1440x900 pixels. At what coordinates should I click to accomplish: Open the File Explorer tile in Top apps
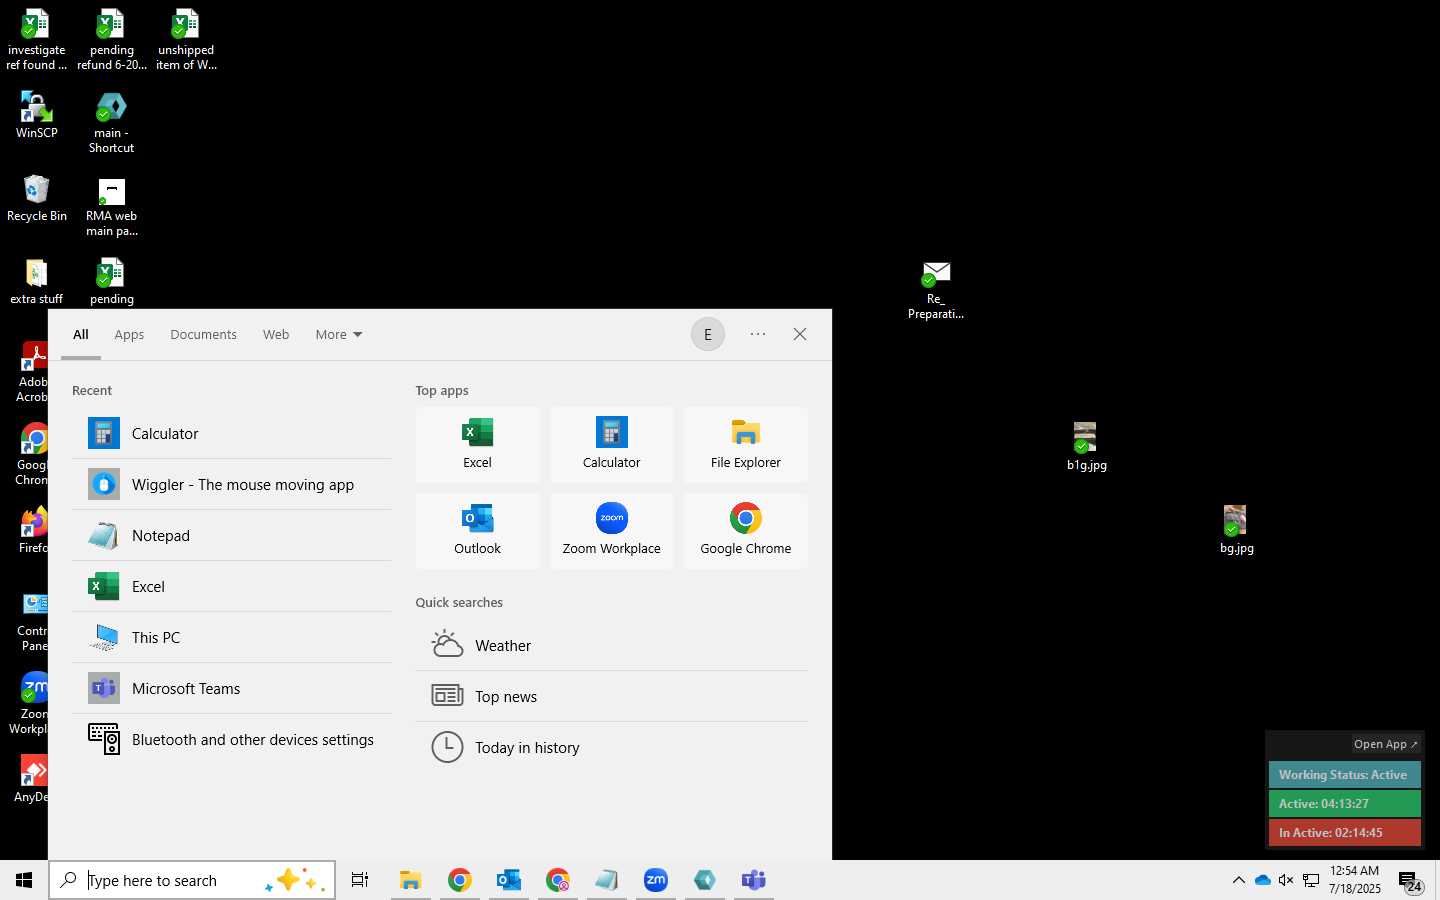746,445
